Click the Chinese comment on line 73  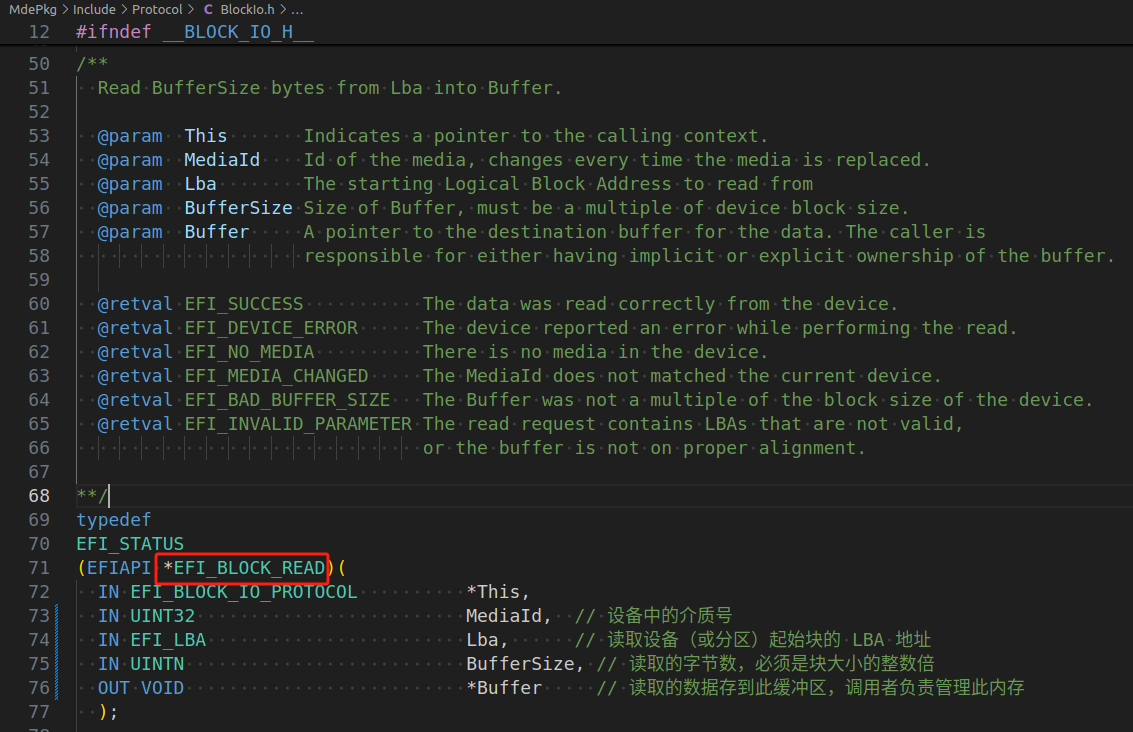[654, 616]
